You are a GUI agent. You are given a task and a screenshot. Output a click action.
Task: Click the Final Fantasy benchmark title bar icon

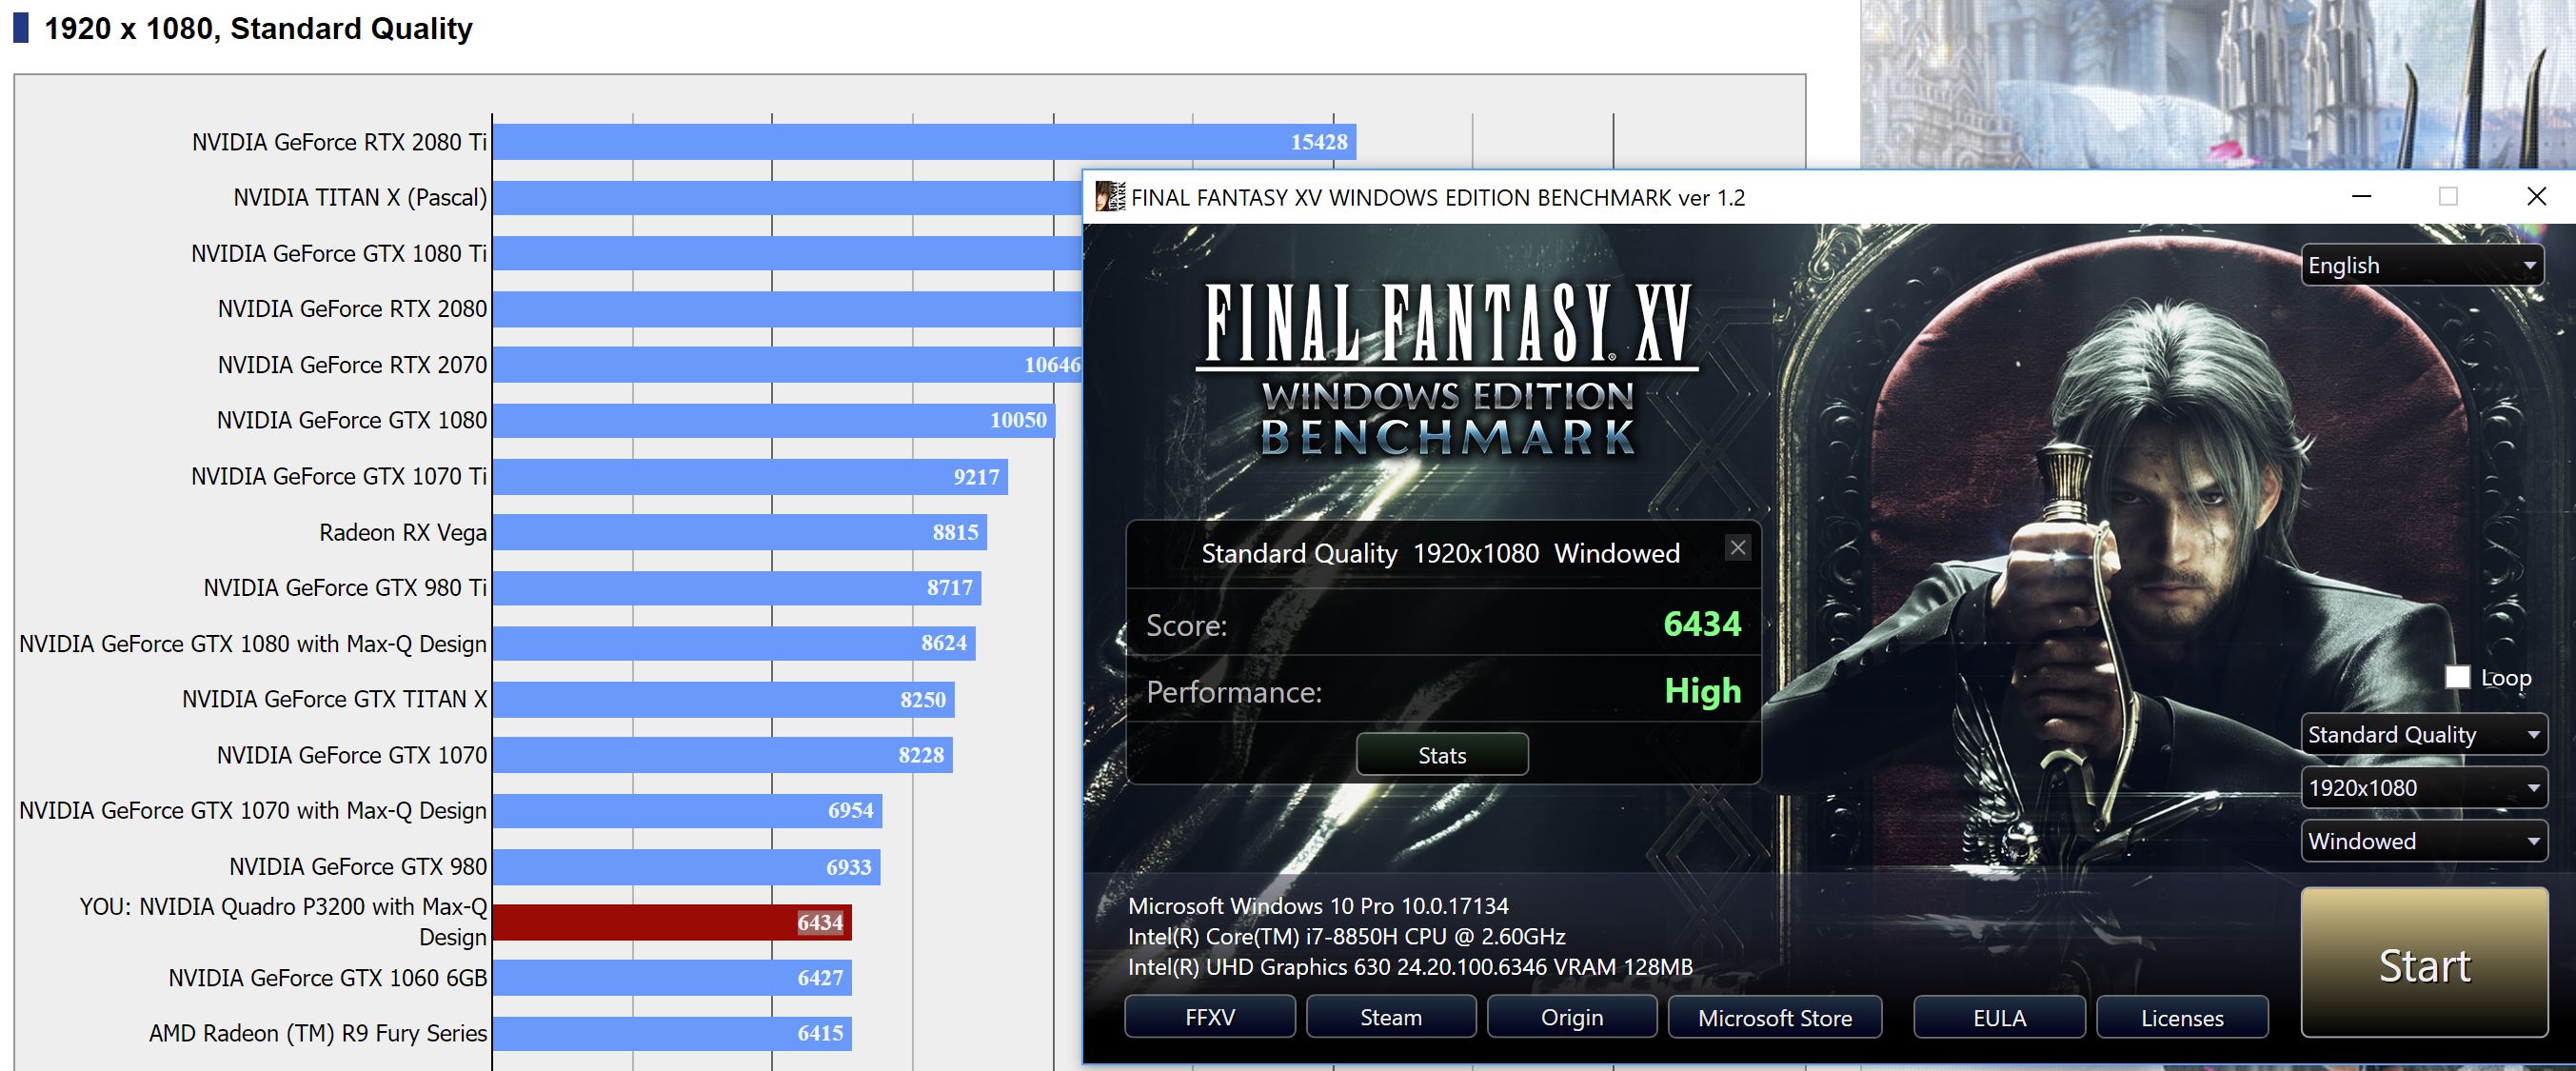point(1110,196)
